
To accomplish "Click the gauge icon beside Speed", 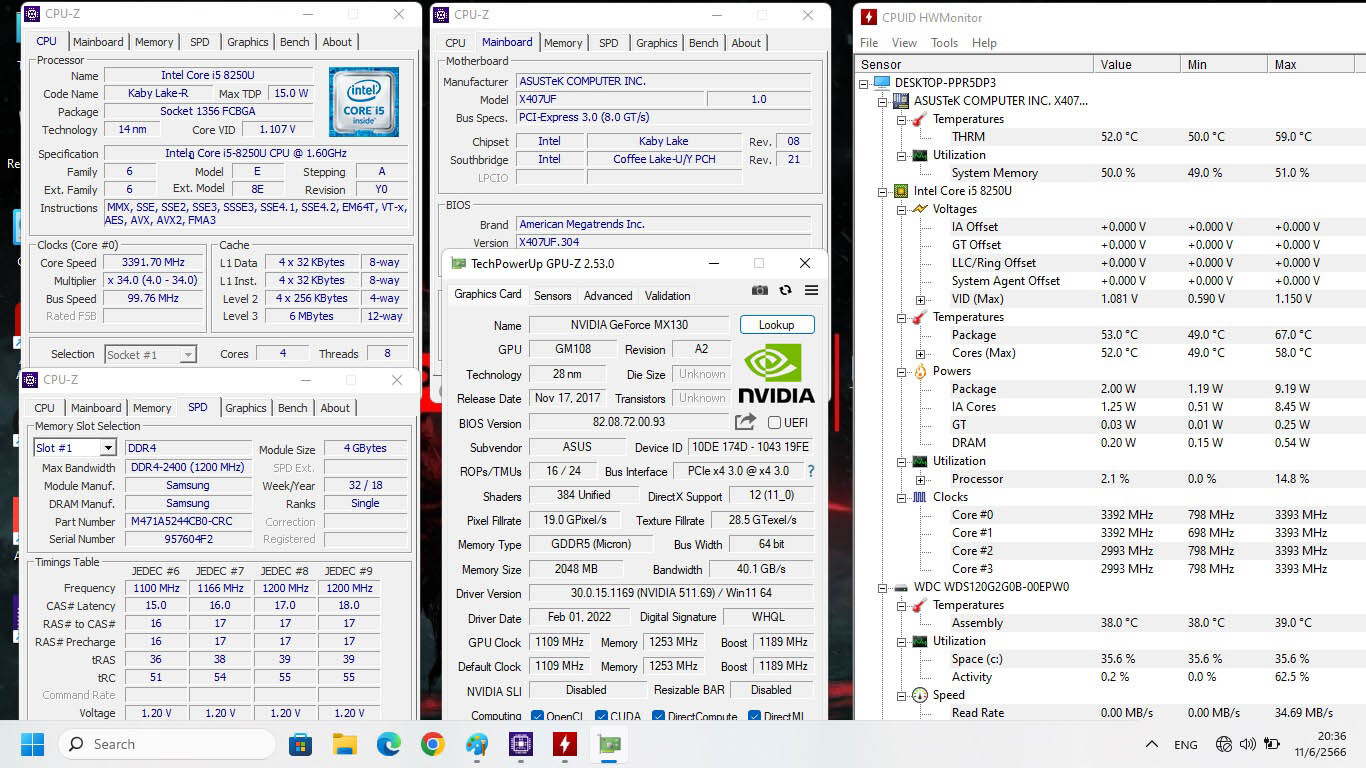I will pos(919,695).
